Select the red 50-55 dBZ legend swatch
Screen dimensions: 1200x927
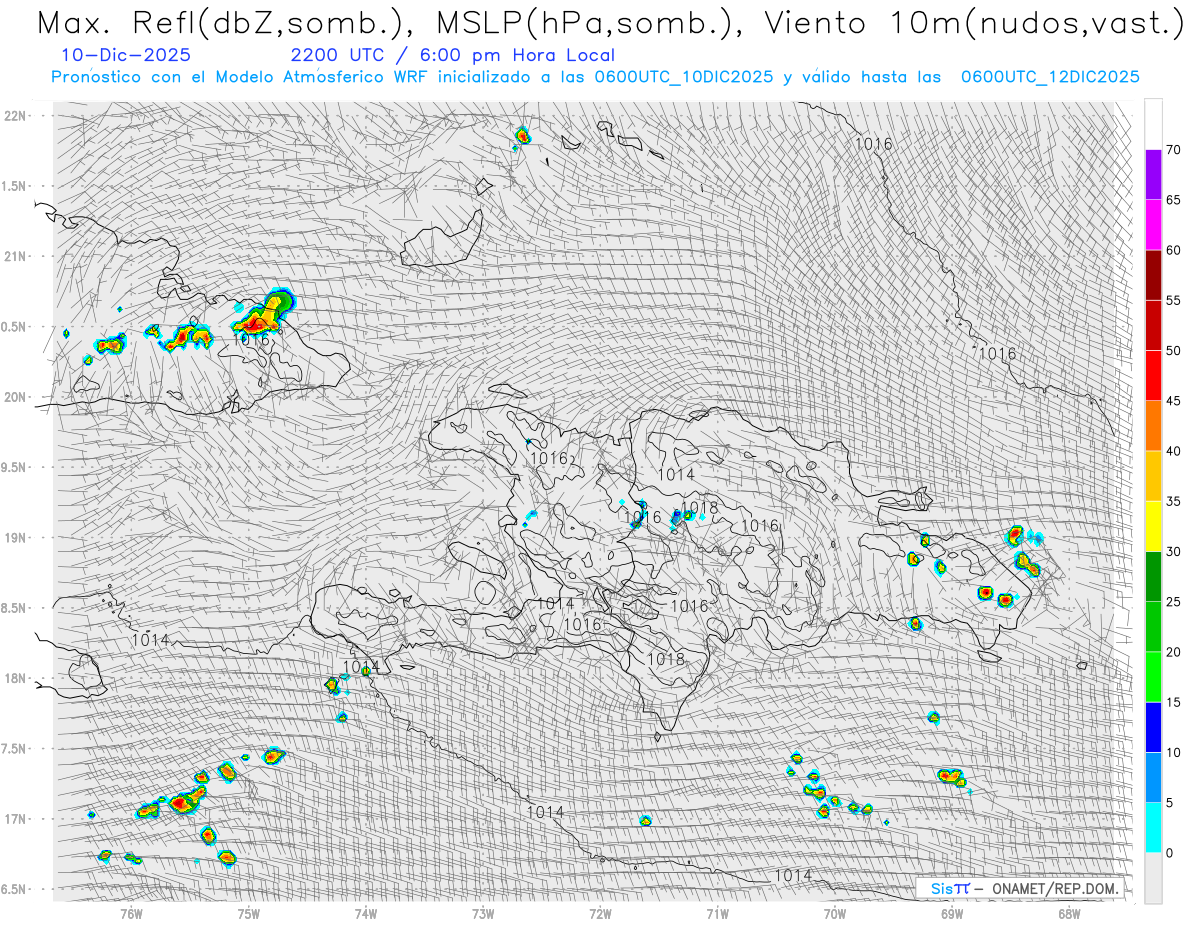[x=1153, y=325]
